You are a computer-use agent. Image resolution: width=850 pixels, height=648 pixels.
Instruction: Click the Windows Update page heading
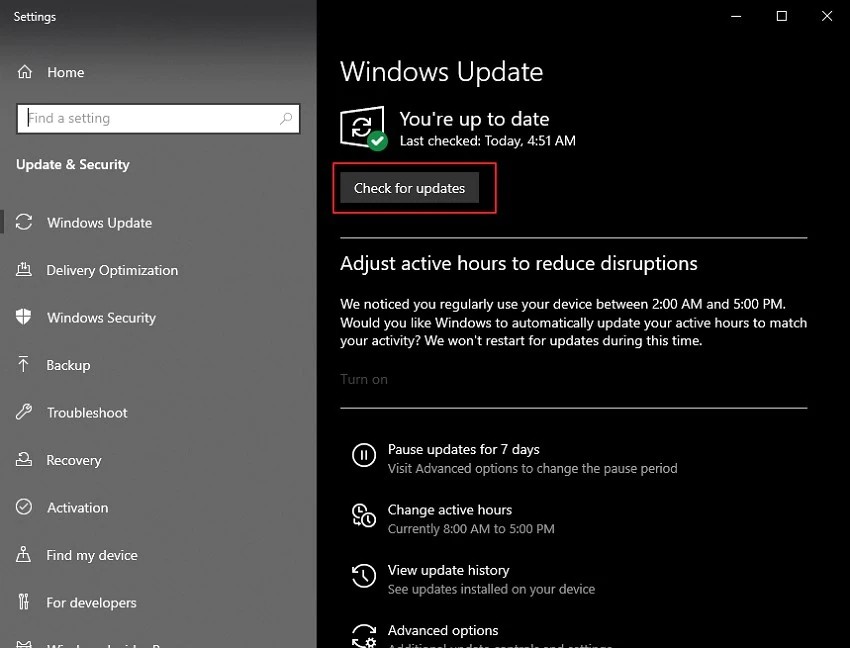[441, 72]
